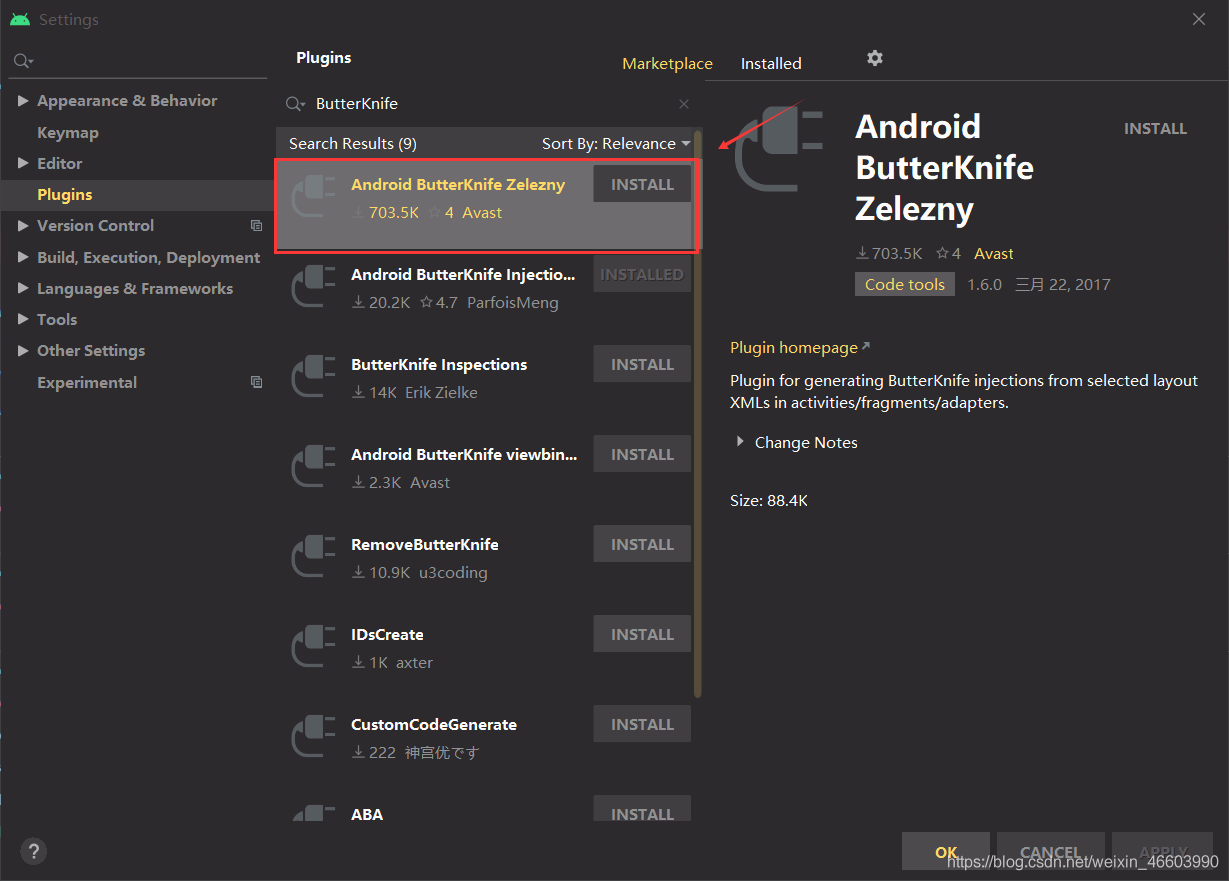Screen dimensions: 1229x881
Task: Click INSTALL button in plugin details pane
Action: [1155, 129]
